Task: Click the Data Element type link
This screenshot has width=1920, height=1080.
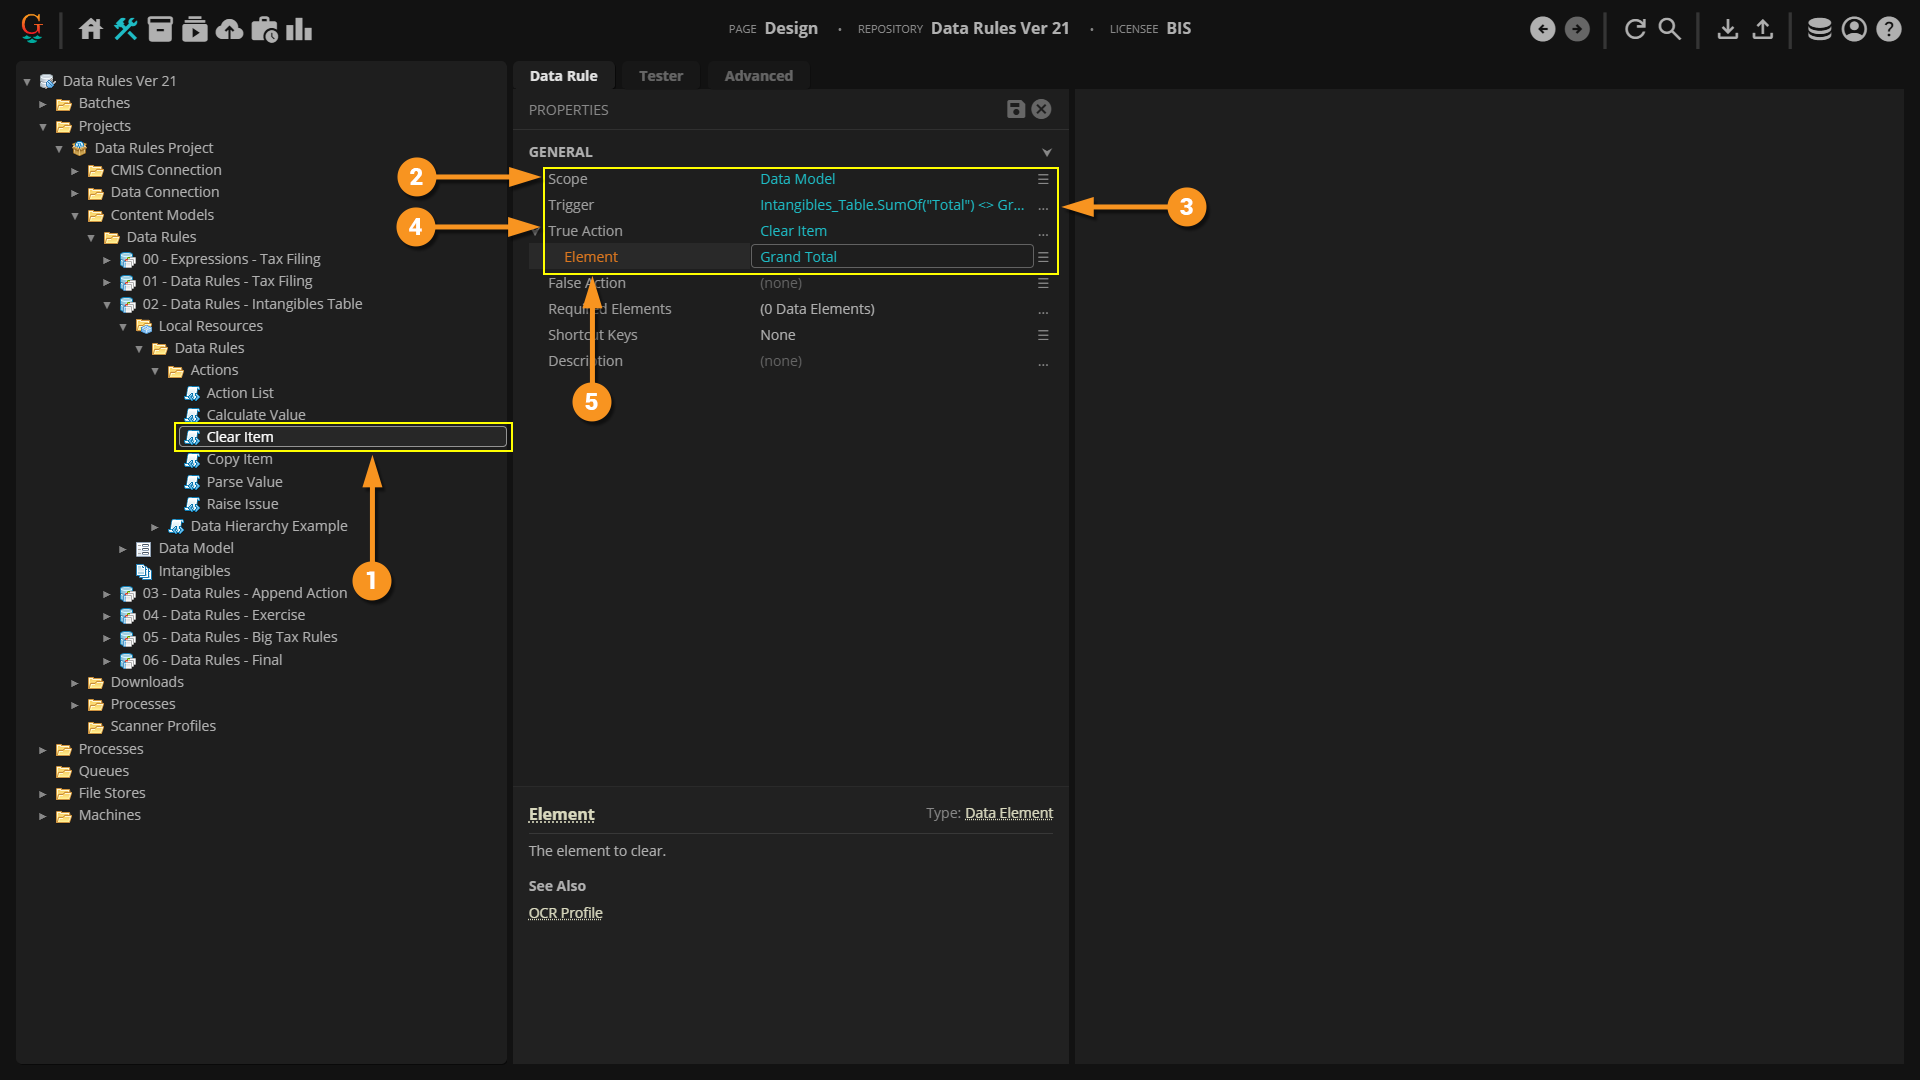Action: point(1008,813)
